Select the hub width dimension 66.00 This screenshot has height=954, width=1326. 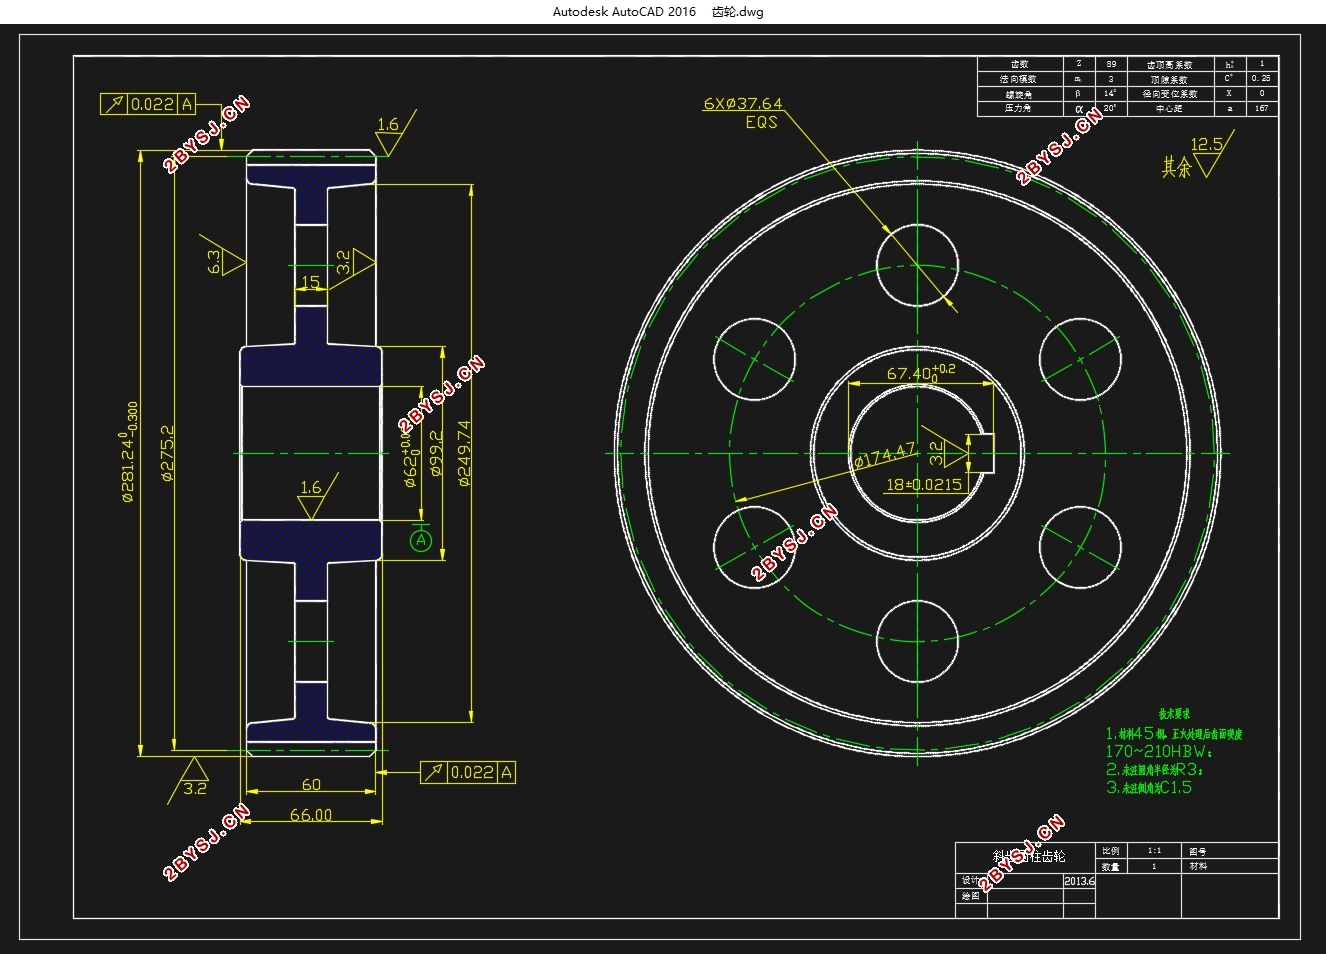(x=311, y=815)
